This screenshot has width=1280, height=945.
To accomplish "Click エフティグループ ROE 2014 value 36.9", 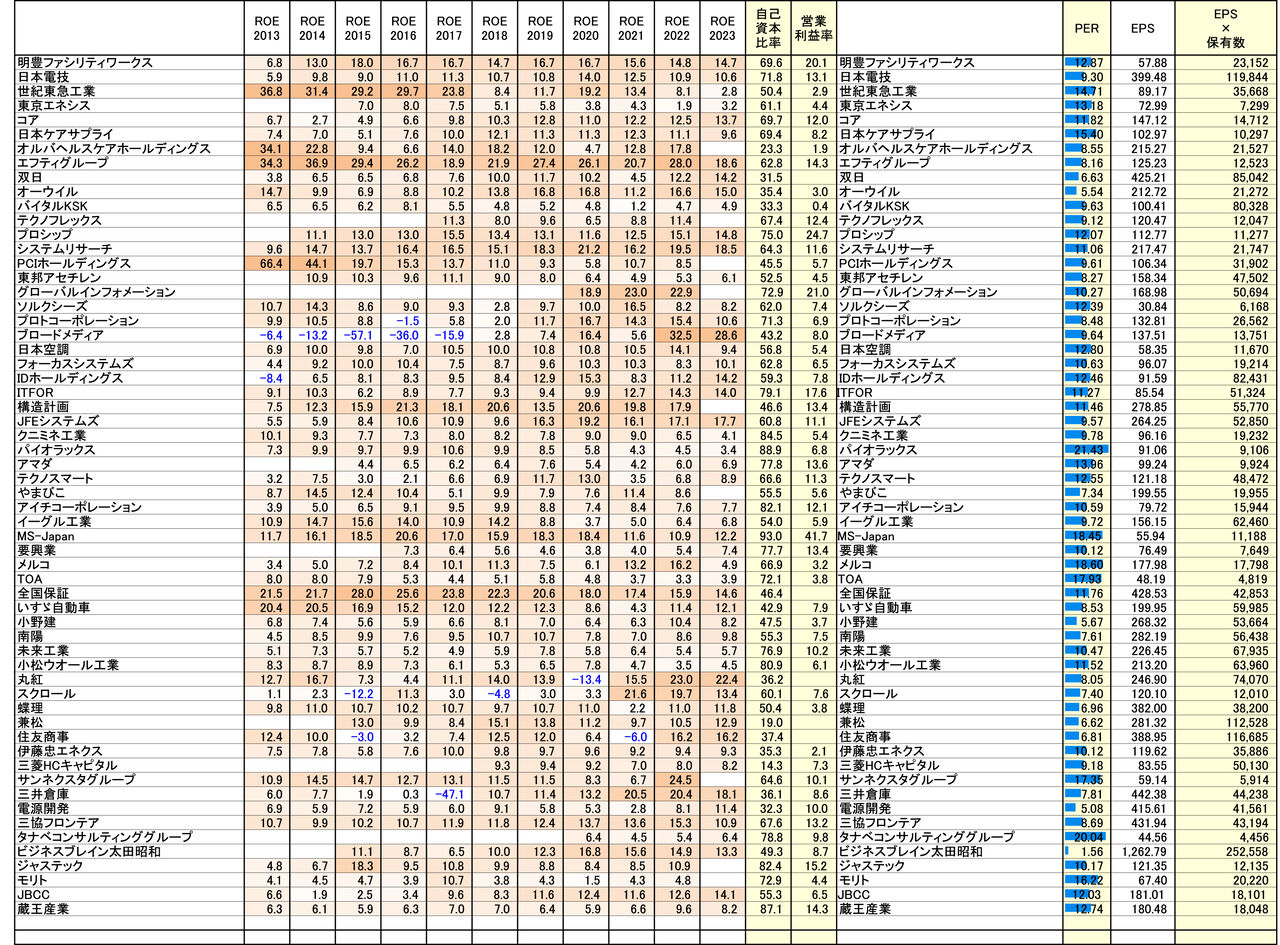I will click(316, 162).
